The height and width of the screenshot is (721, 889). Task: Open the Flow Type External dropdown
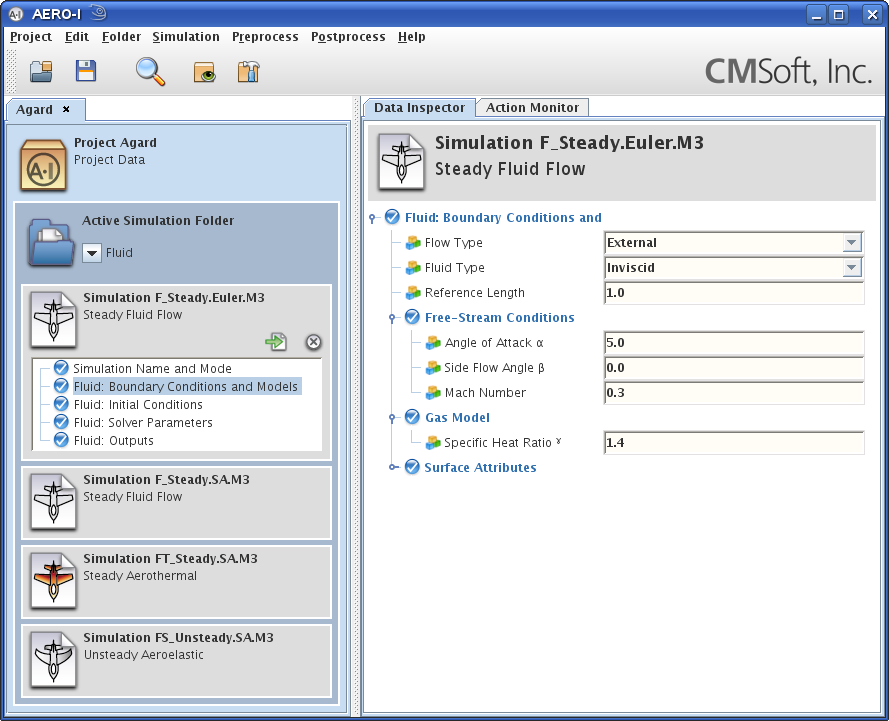pos(852,243)
